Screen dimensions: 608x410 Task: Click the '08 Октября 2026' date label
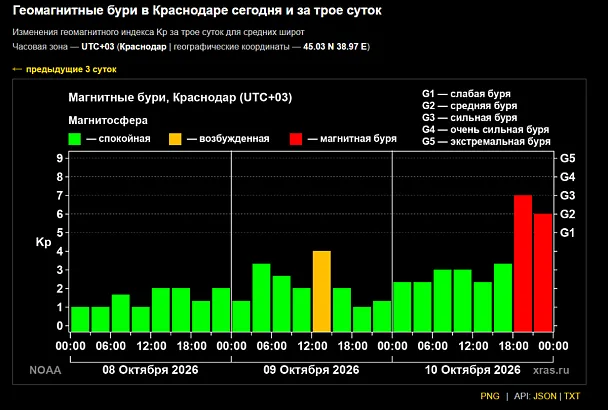point(150,370)
